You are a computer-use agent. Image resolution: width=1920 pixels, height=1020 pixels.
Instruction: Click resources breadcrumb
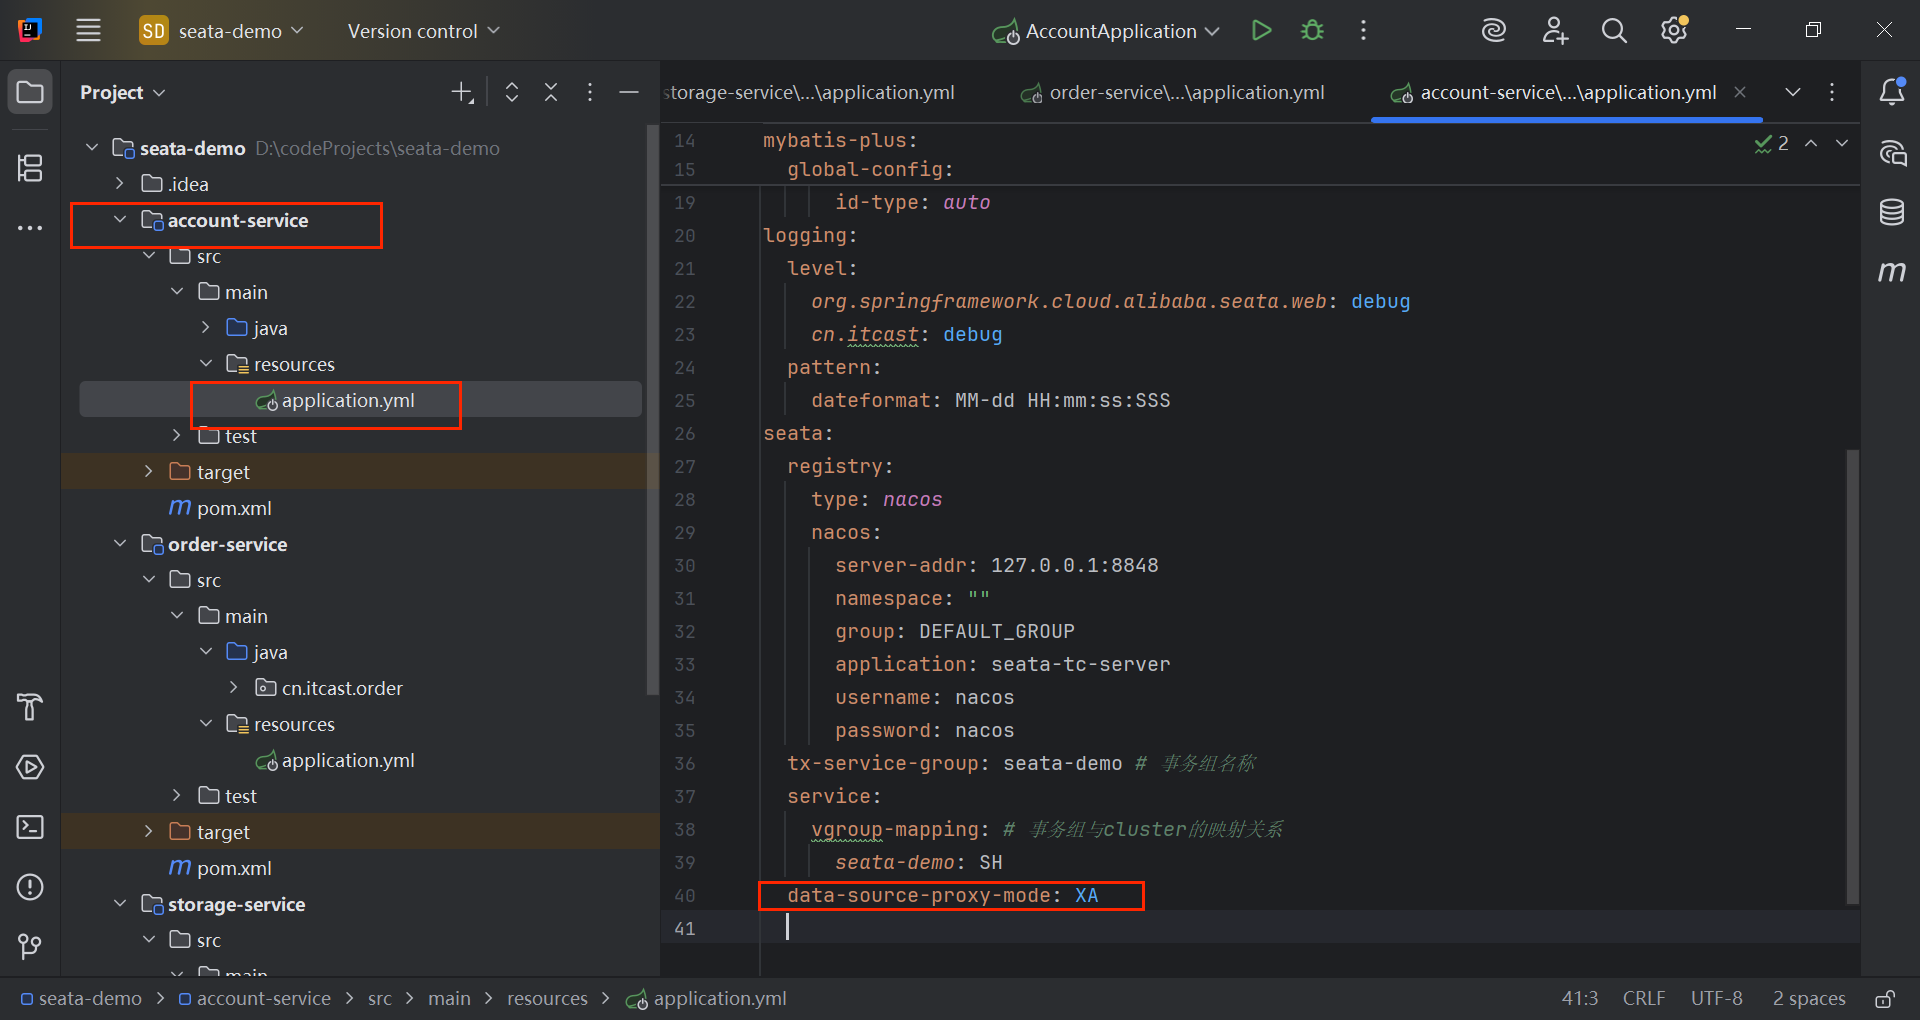547,998
